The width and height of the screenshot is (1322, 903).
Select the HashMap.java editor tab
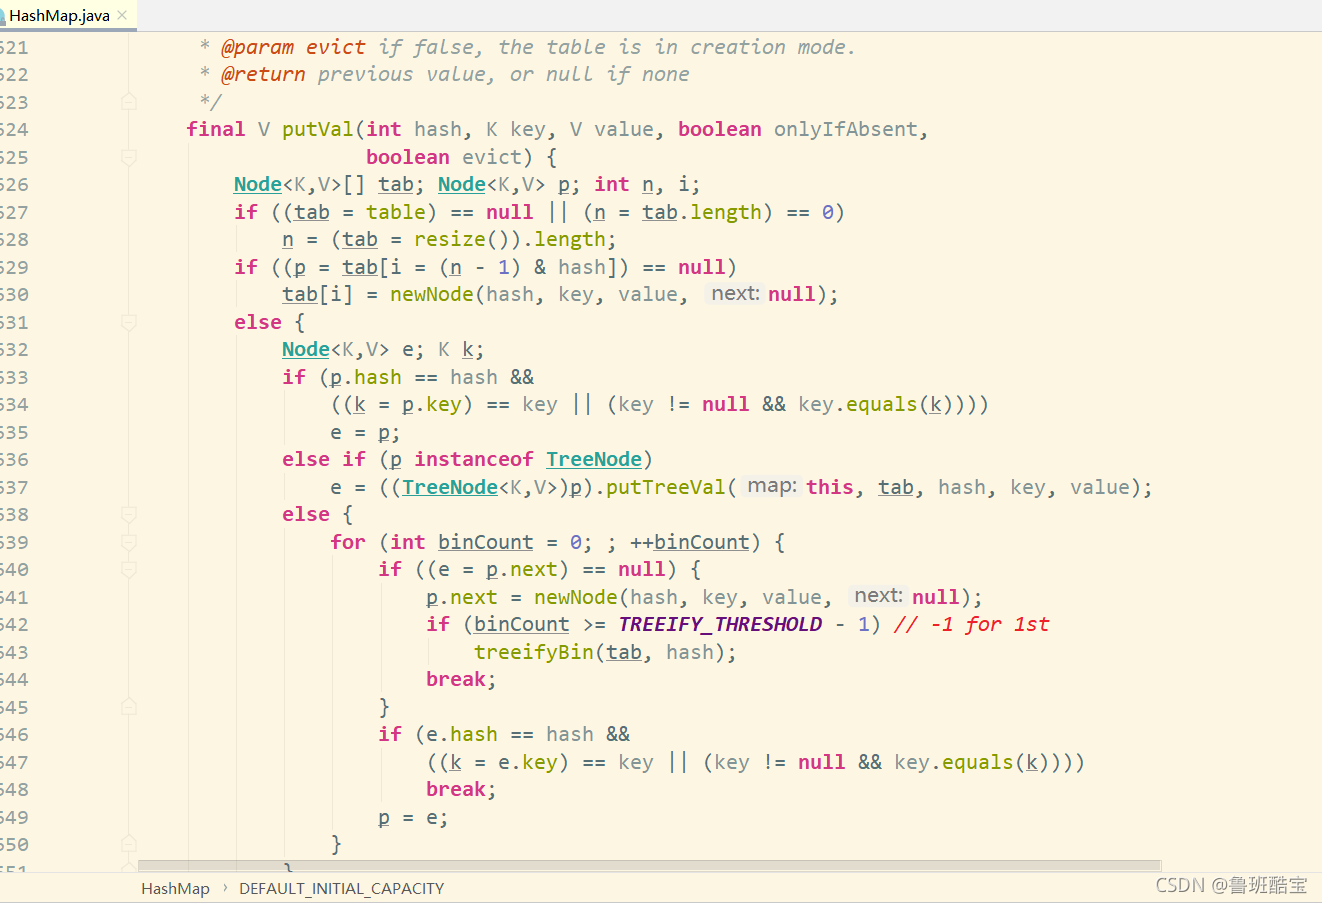pos(66,15)
